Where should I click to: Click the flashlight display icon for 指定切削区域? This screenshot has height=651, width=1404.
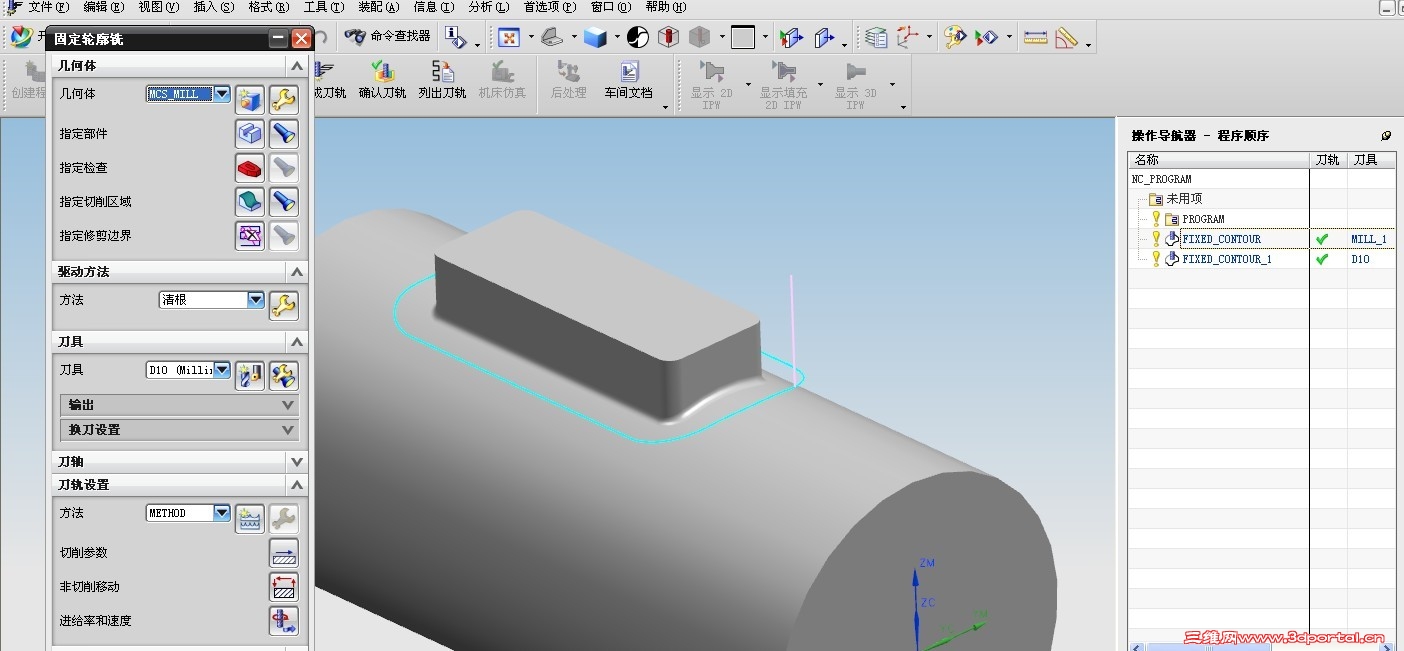(x=284, y=202)
